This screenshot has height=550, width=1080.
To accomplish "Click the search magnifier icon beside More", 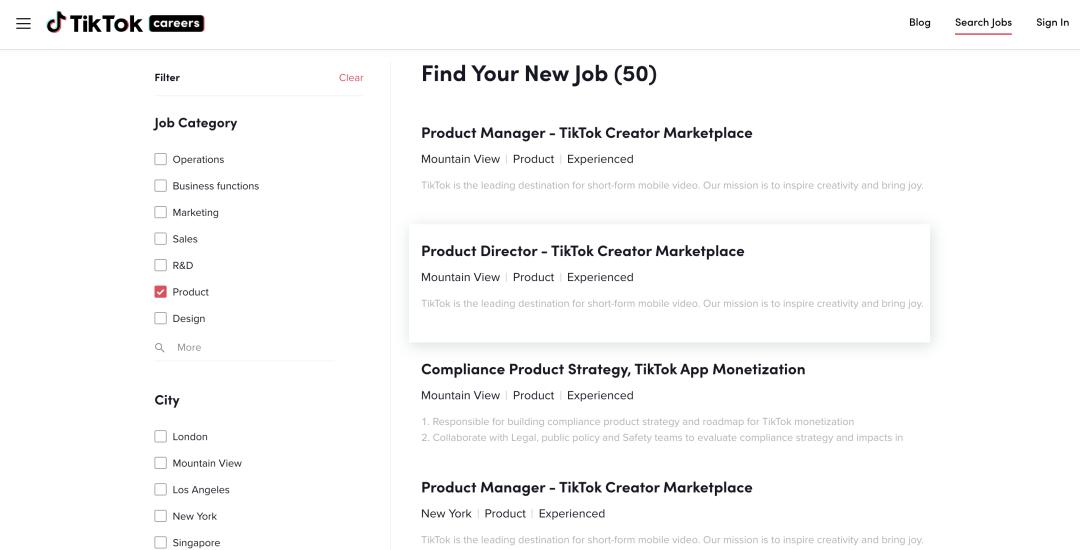I will (160, 348).
